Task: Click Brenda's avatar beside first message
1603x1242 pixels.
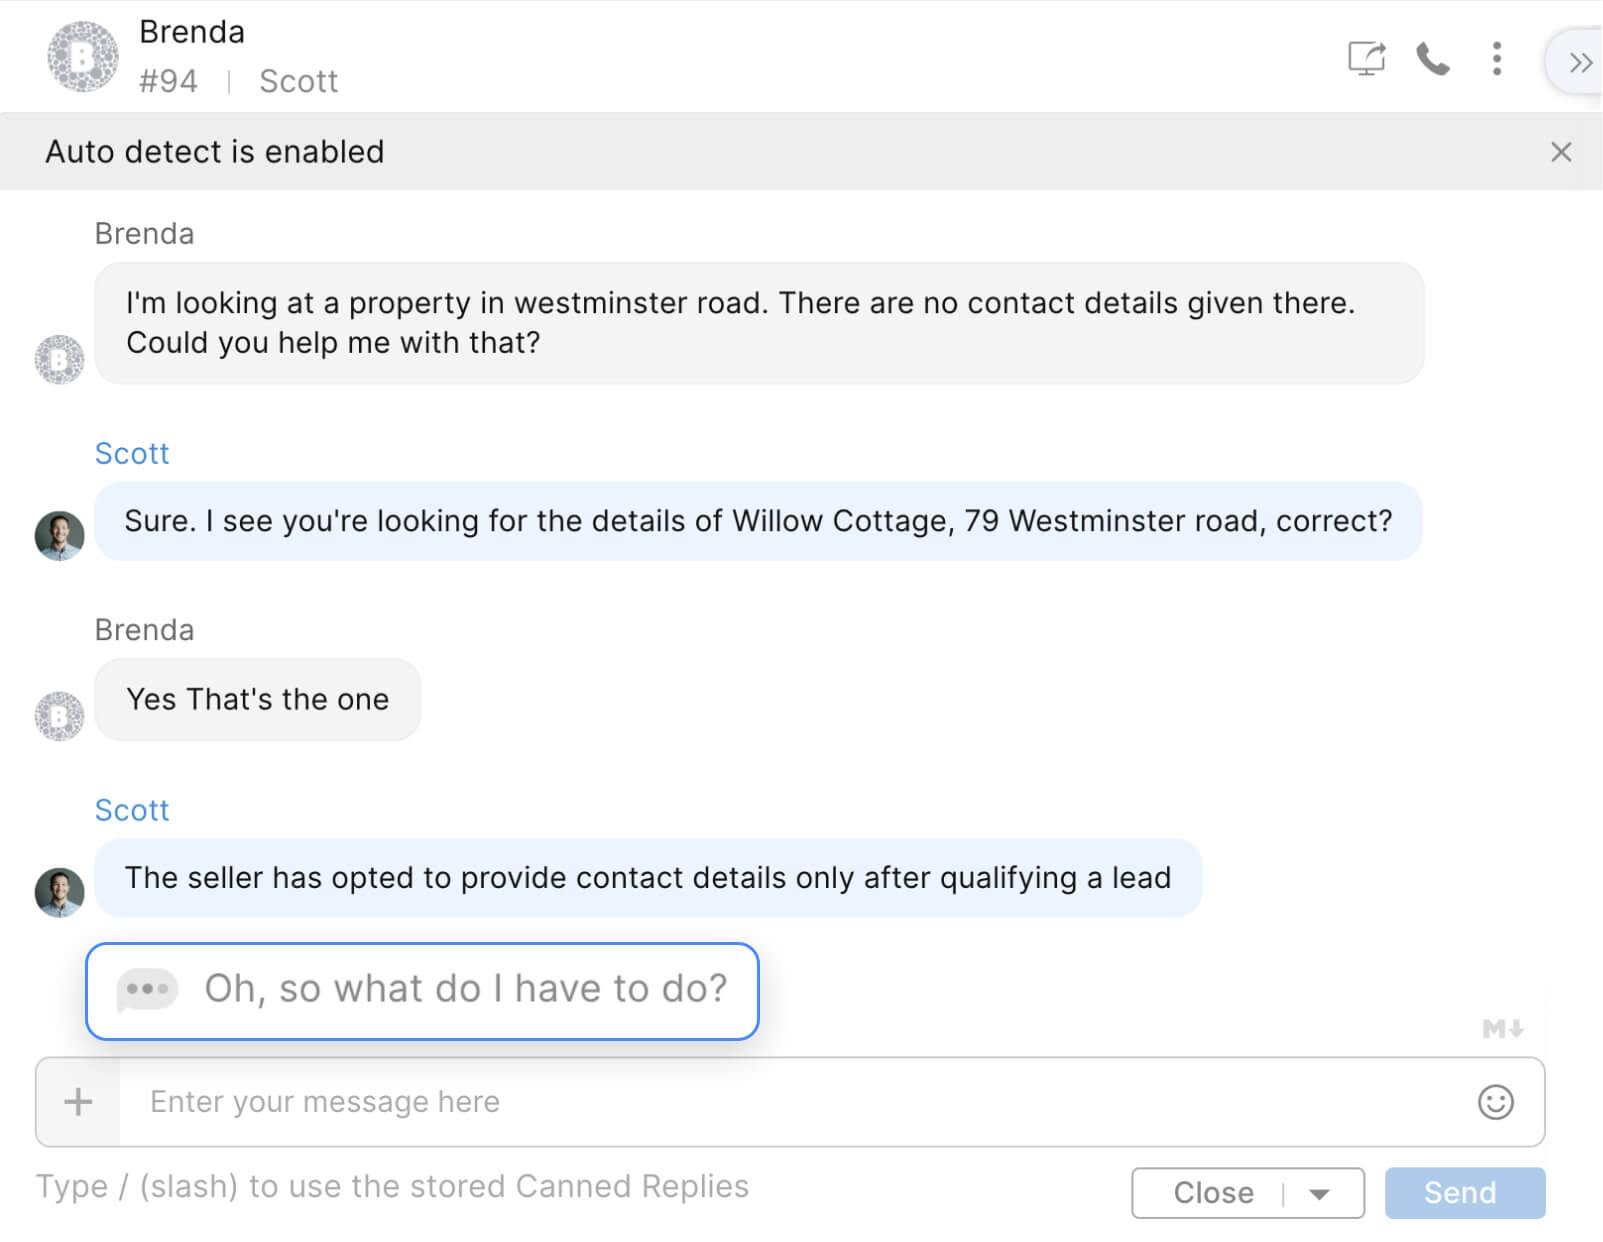Action: [60, 360]
